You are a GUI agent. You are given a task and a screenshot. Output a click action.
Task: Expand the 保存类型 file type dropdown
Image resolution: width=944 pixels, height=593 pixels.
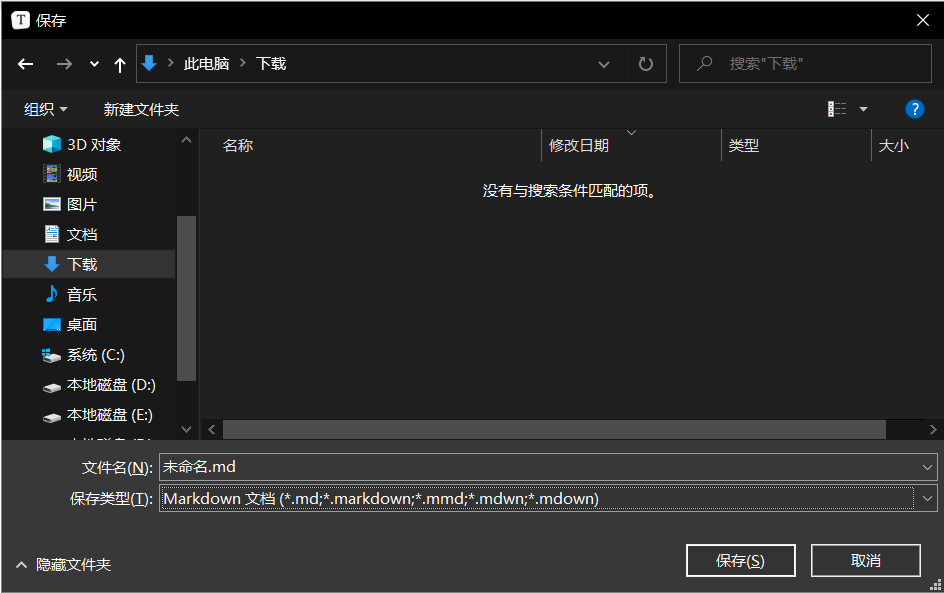point(927,498)
